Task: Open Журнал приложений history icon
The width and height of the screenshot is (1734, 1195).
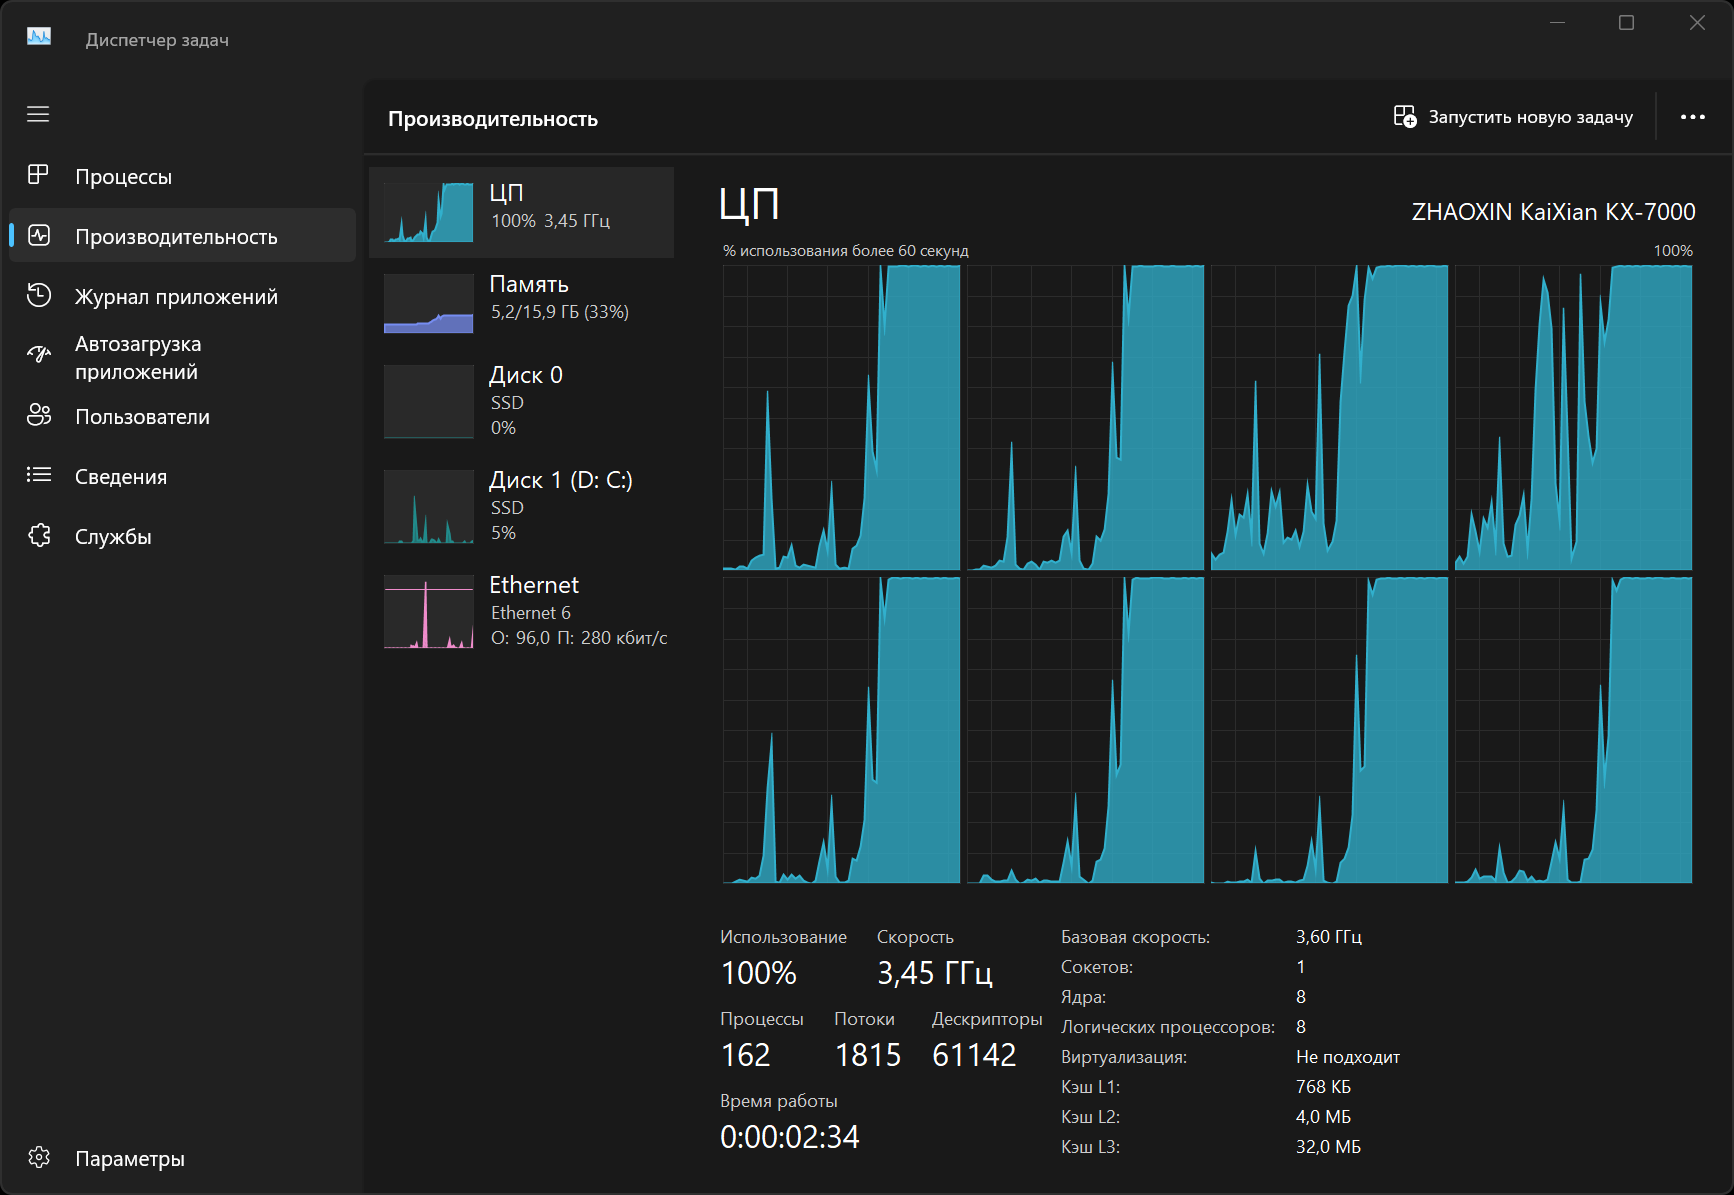Action: click(39, 295)
